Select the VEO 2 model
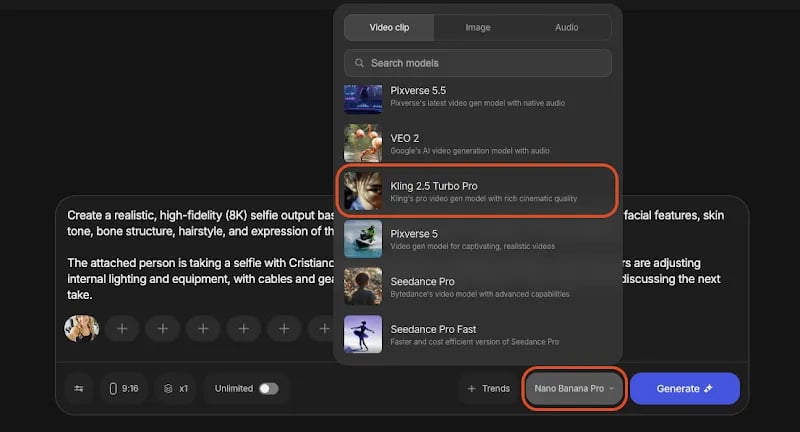 [478, 144]
